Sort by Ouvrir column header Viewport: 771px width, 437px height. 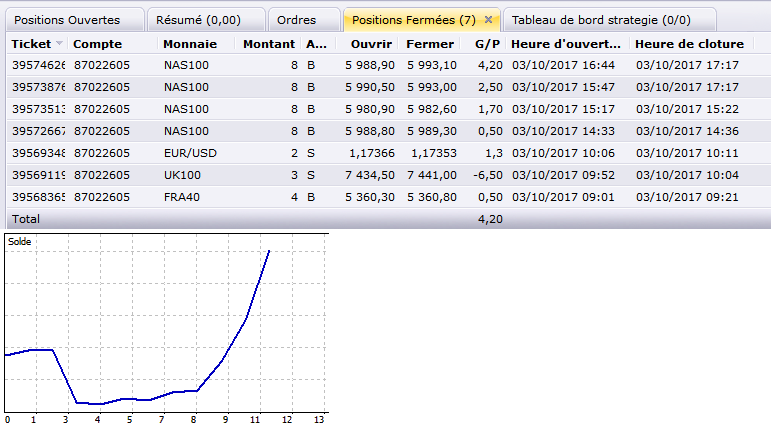point(371,44)
